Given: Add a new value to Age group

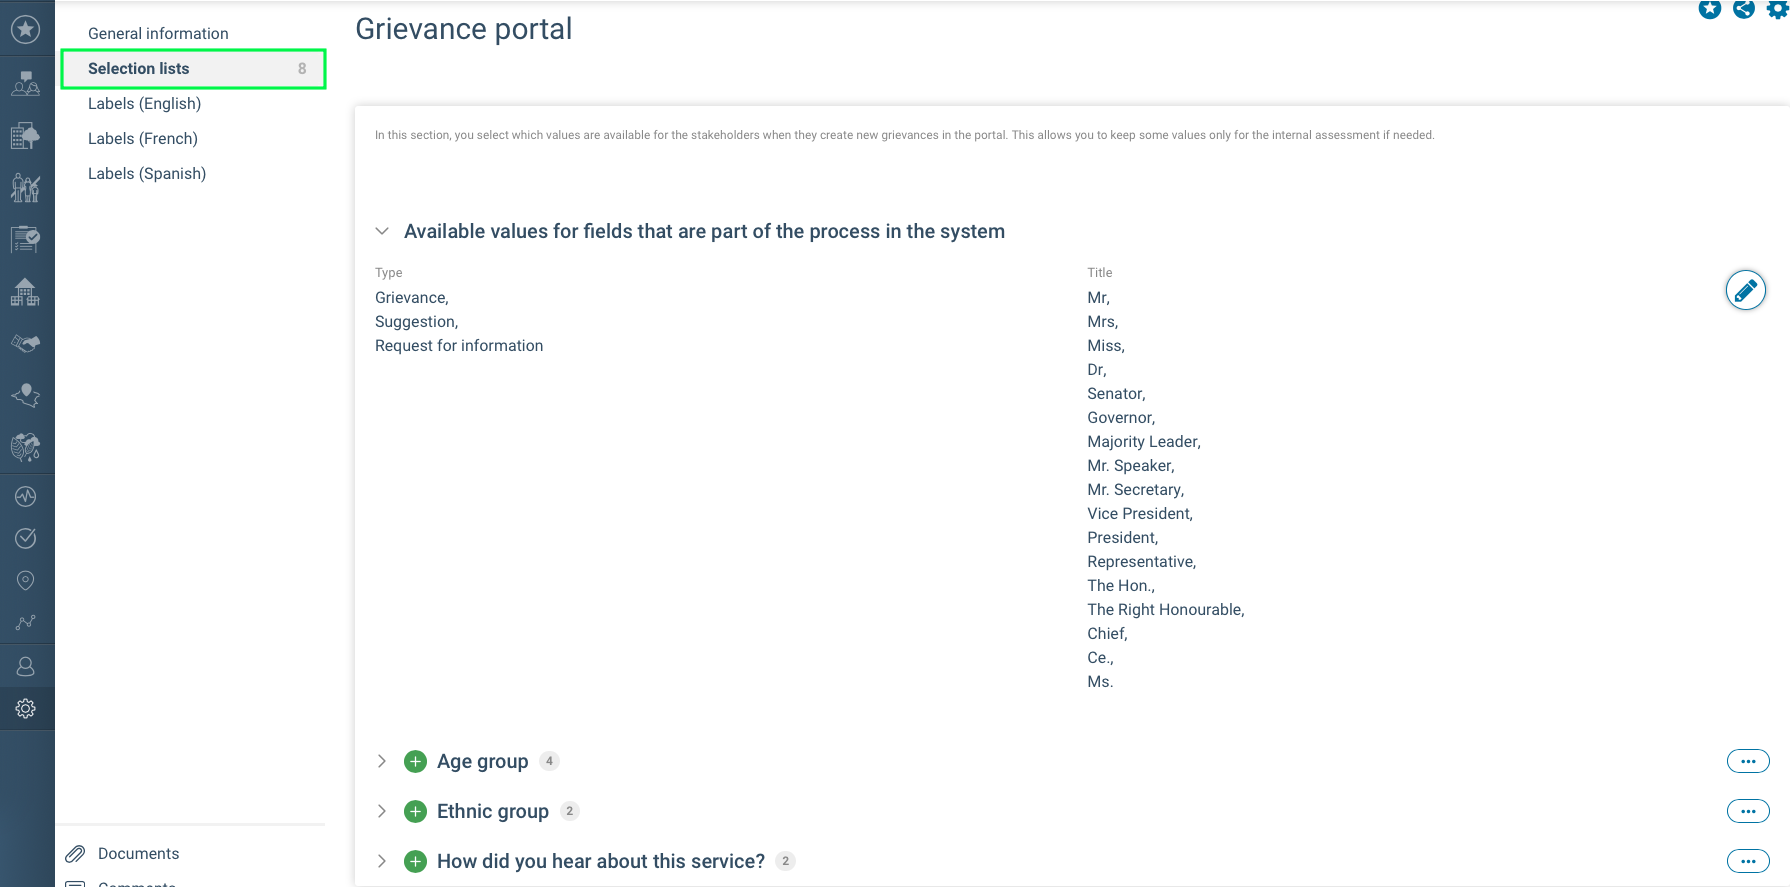Looking at the screenshot, I should [x=415, y=761].
